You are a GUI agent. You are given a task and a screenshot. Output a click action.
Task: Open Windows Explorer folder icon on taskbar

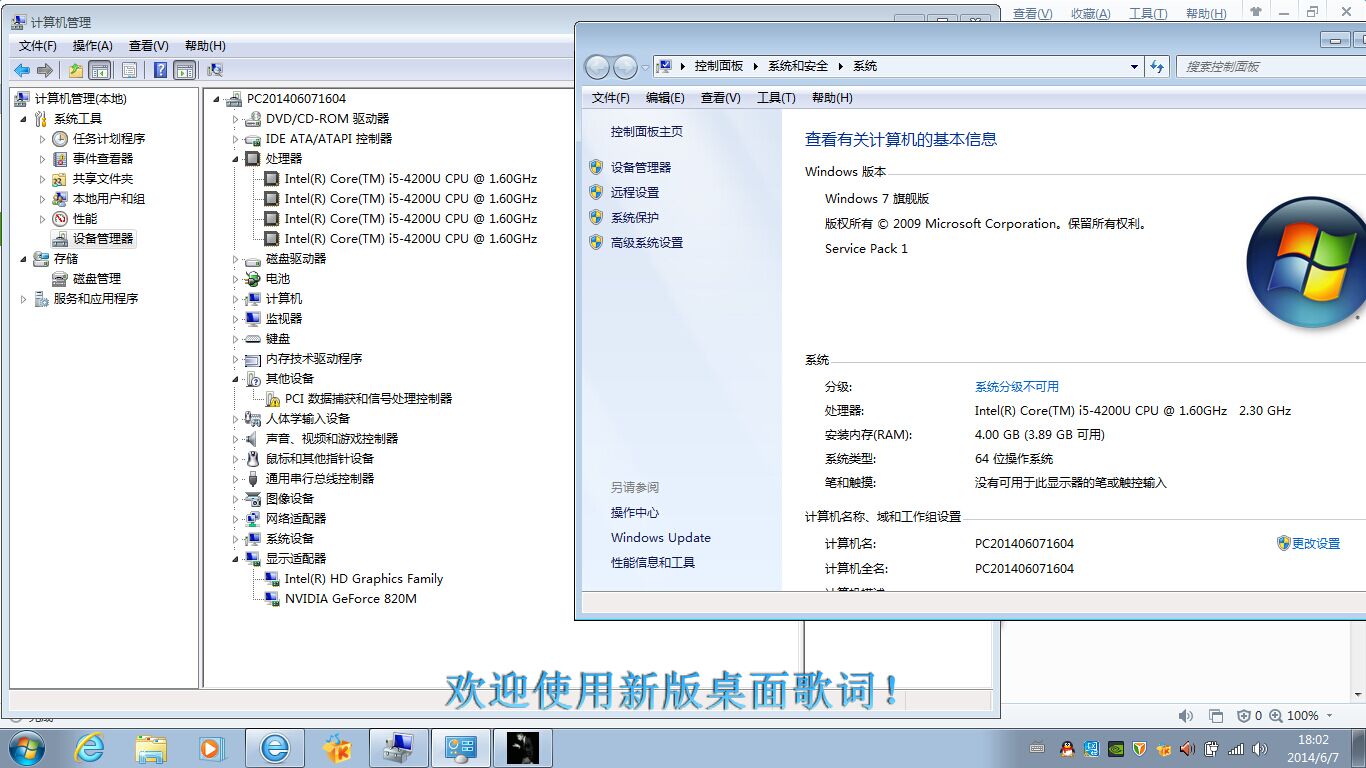(x=151, y=747)
